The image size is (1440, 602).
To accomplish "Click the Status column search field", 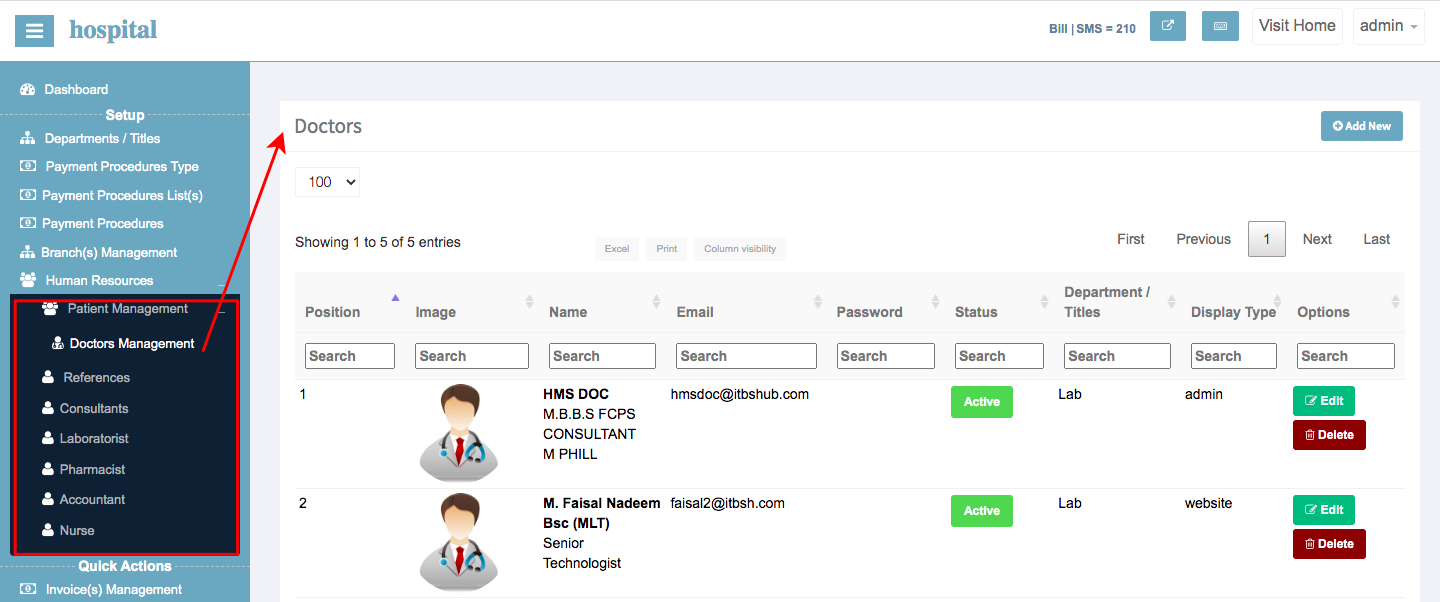I will [999, 356].
